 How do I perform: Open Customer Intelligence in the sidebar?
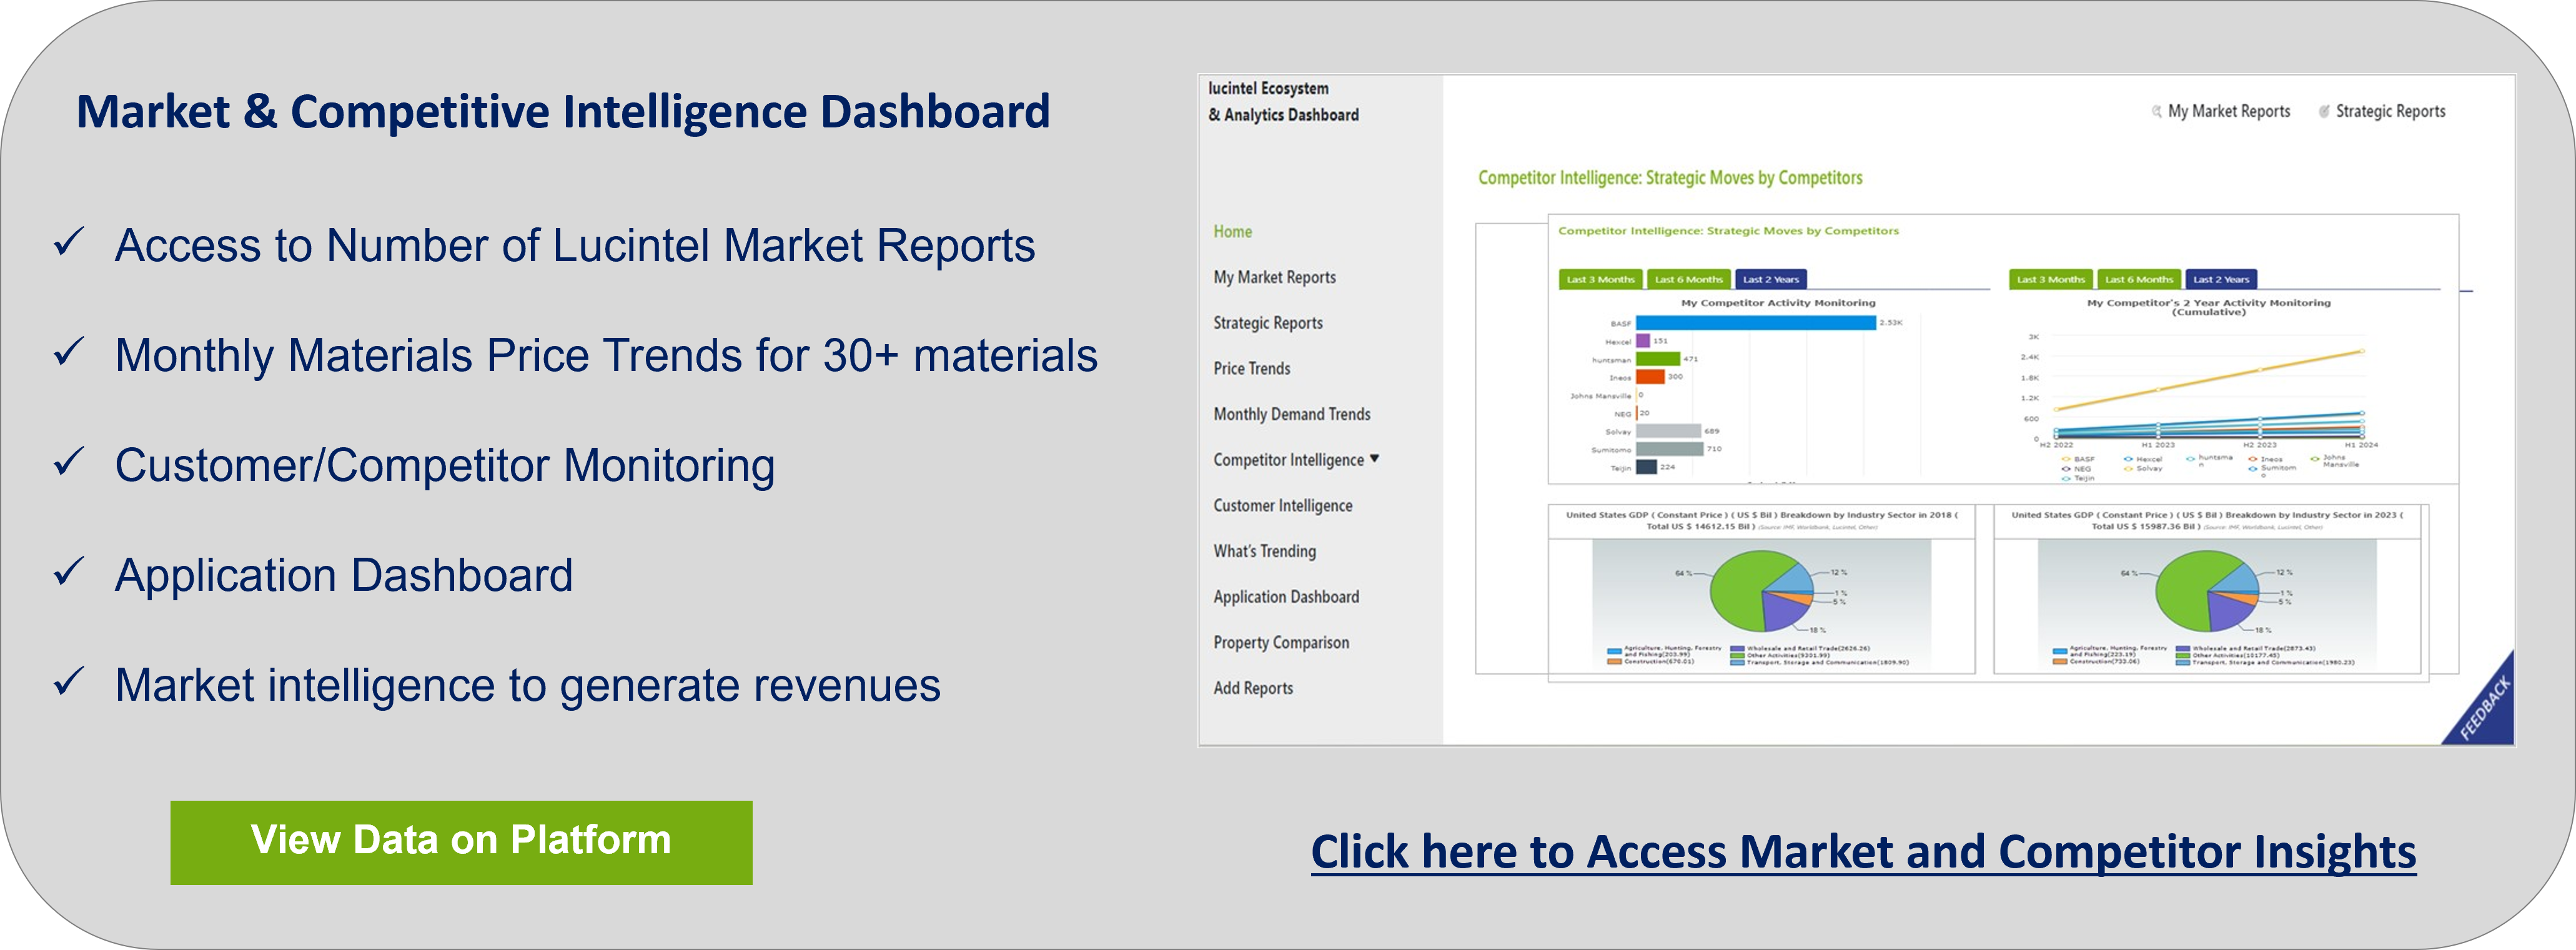point(1282,505)
